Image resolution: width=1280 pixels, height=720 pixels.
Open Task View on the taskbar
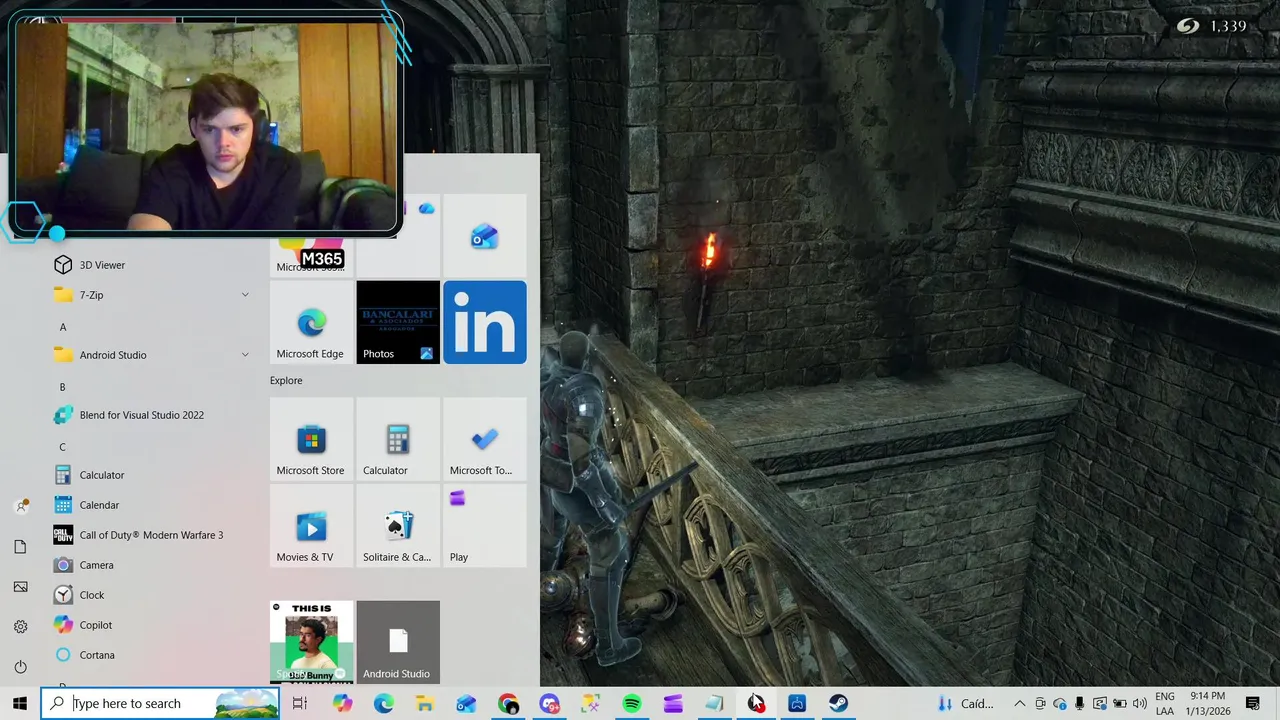[x=300, y=704]
